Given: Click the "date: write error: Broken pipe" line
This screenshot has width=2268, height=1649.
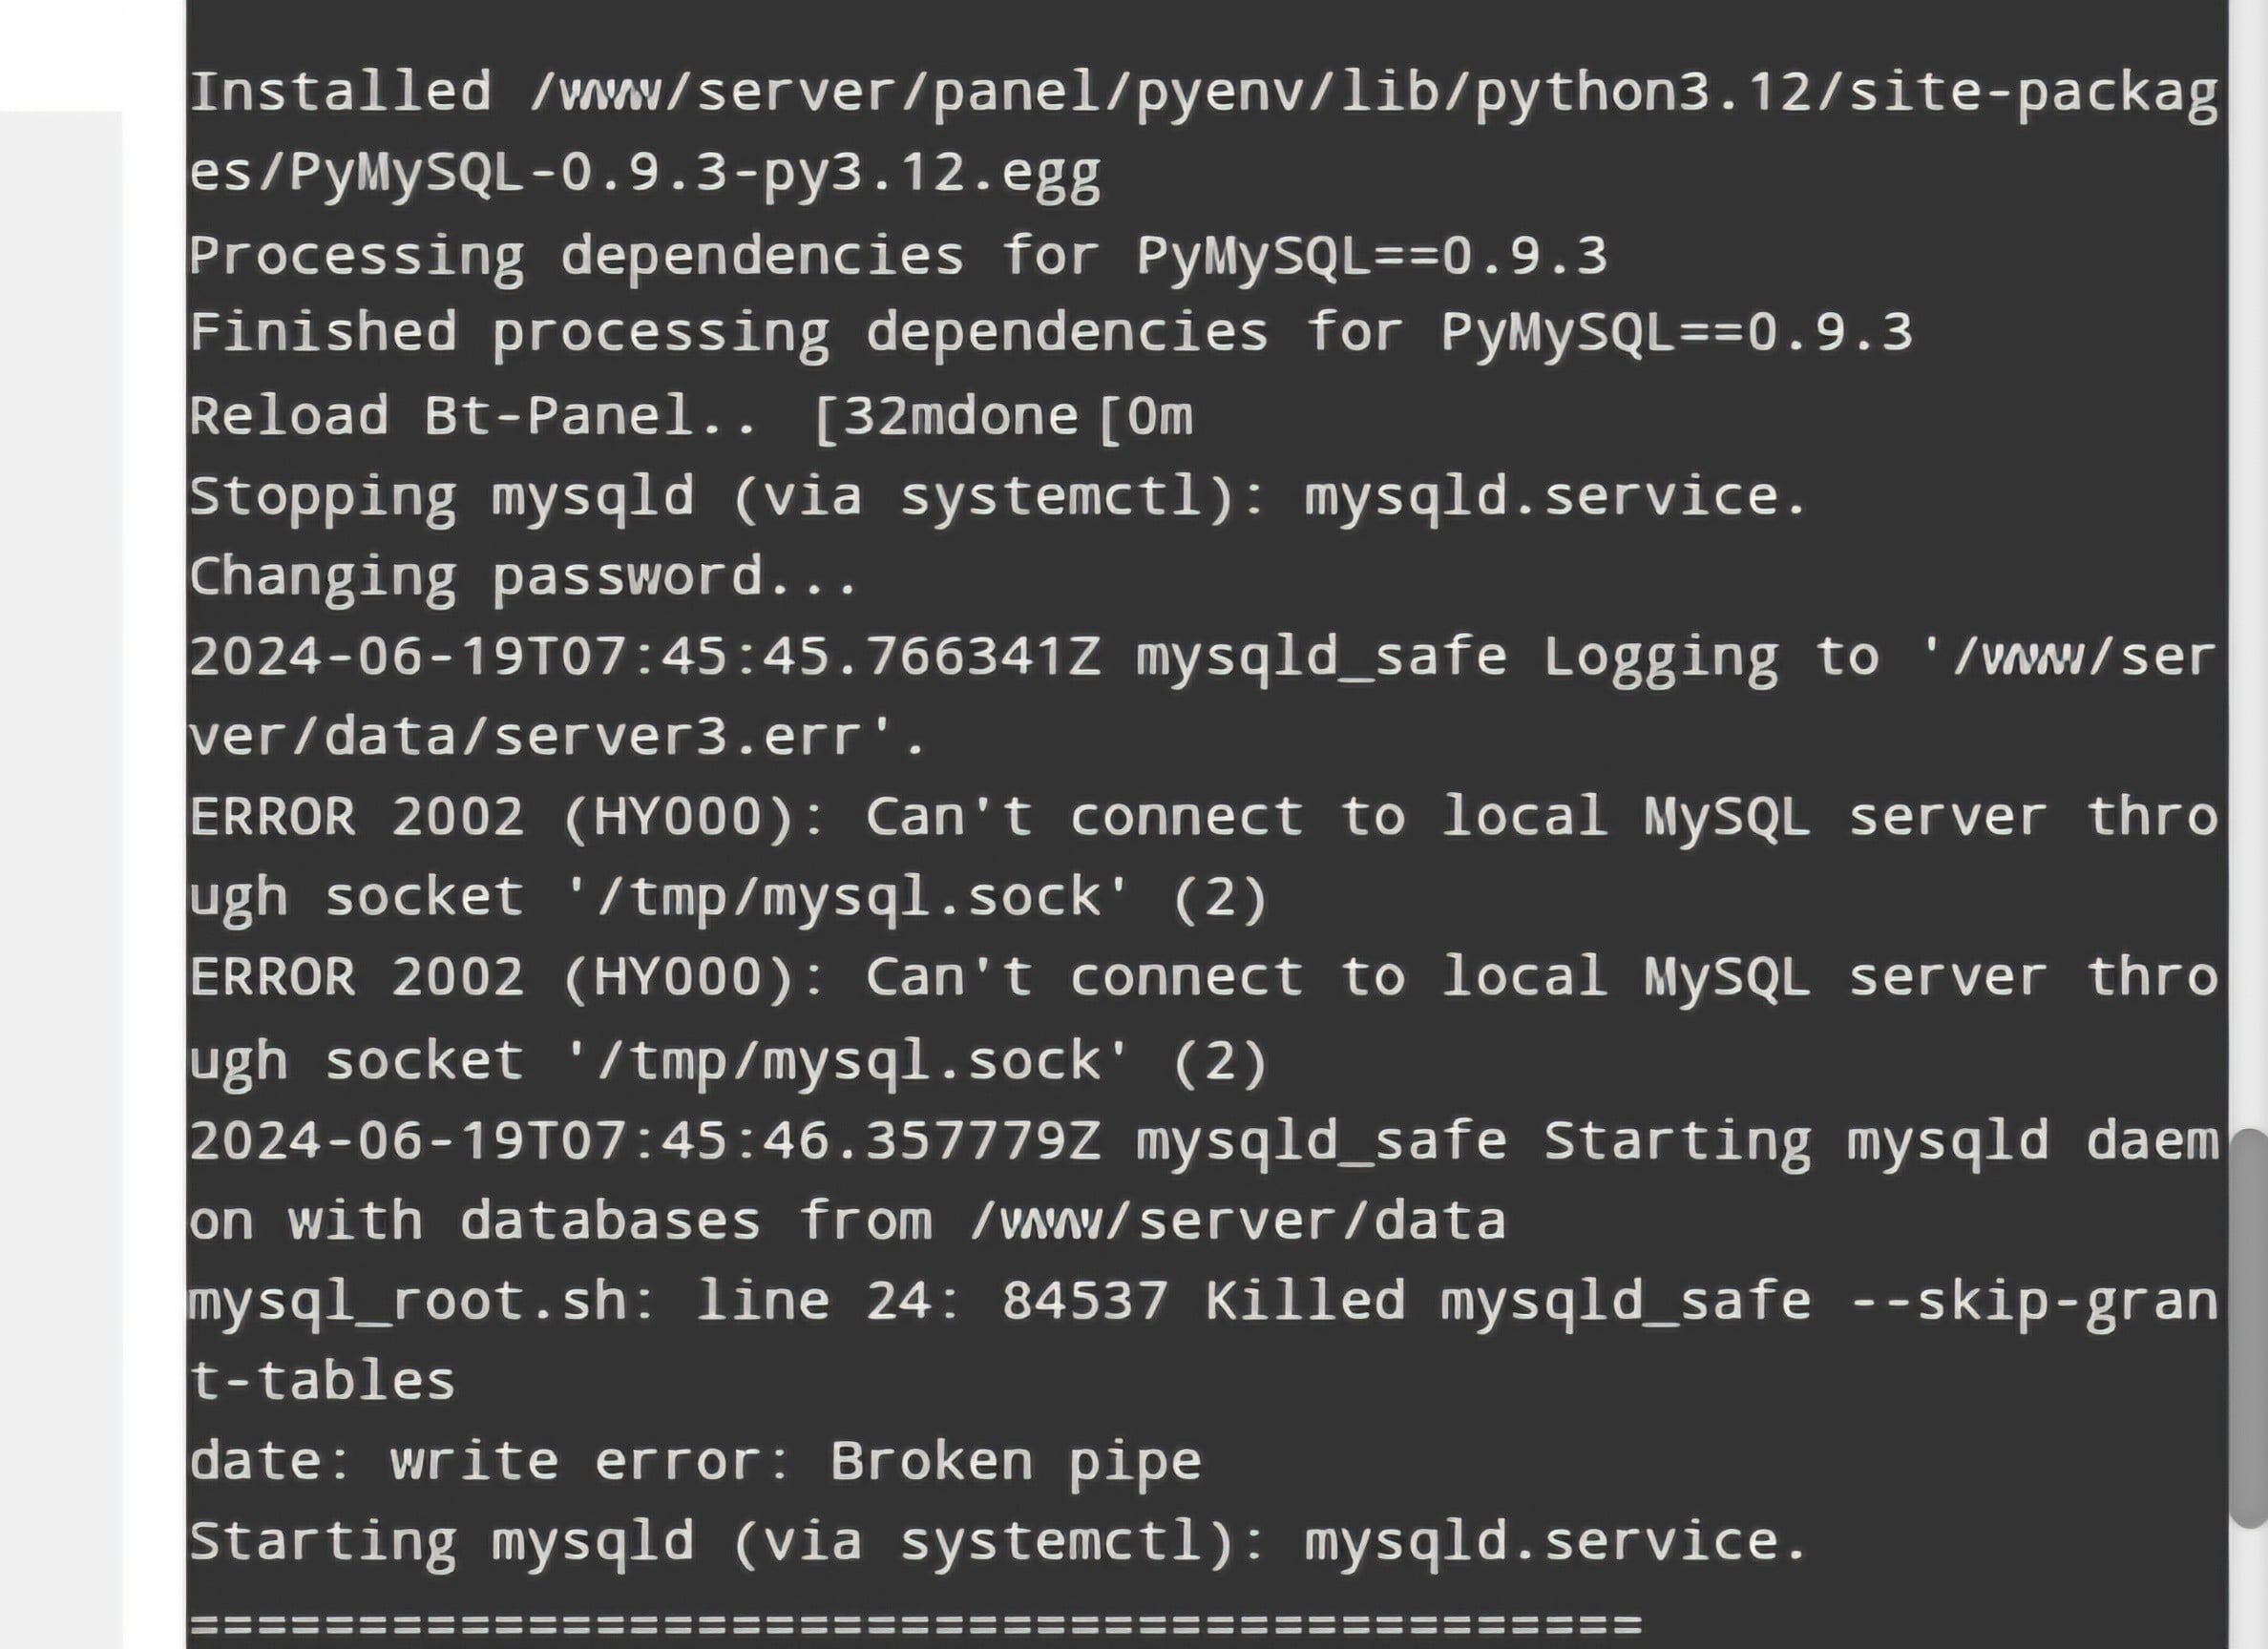Looking at the screenshot, I should click(695, 1461).
